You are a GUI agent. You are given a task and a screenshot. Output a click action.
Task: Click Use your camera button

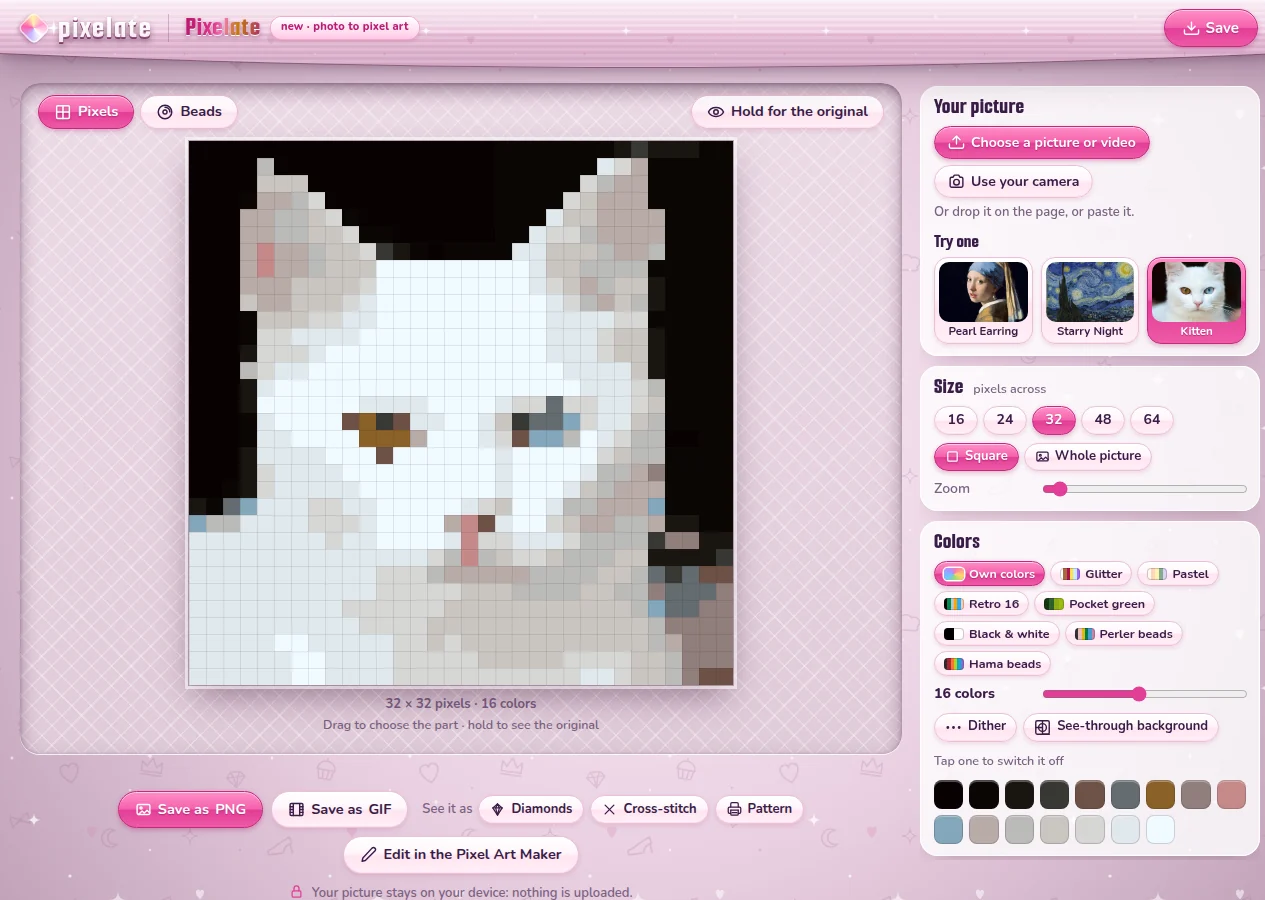click(x=1013, y=181)
